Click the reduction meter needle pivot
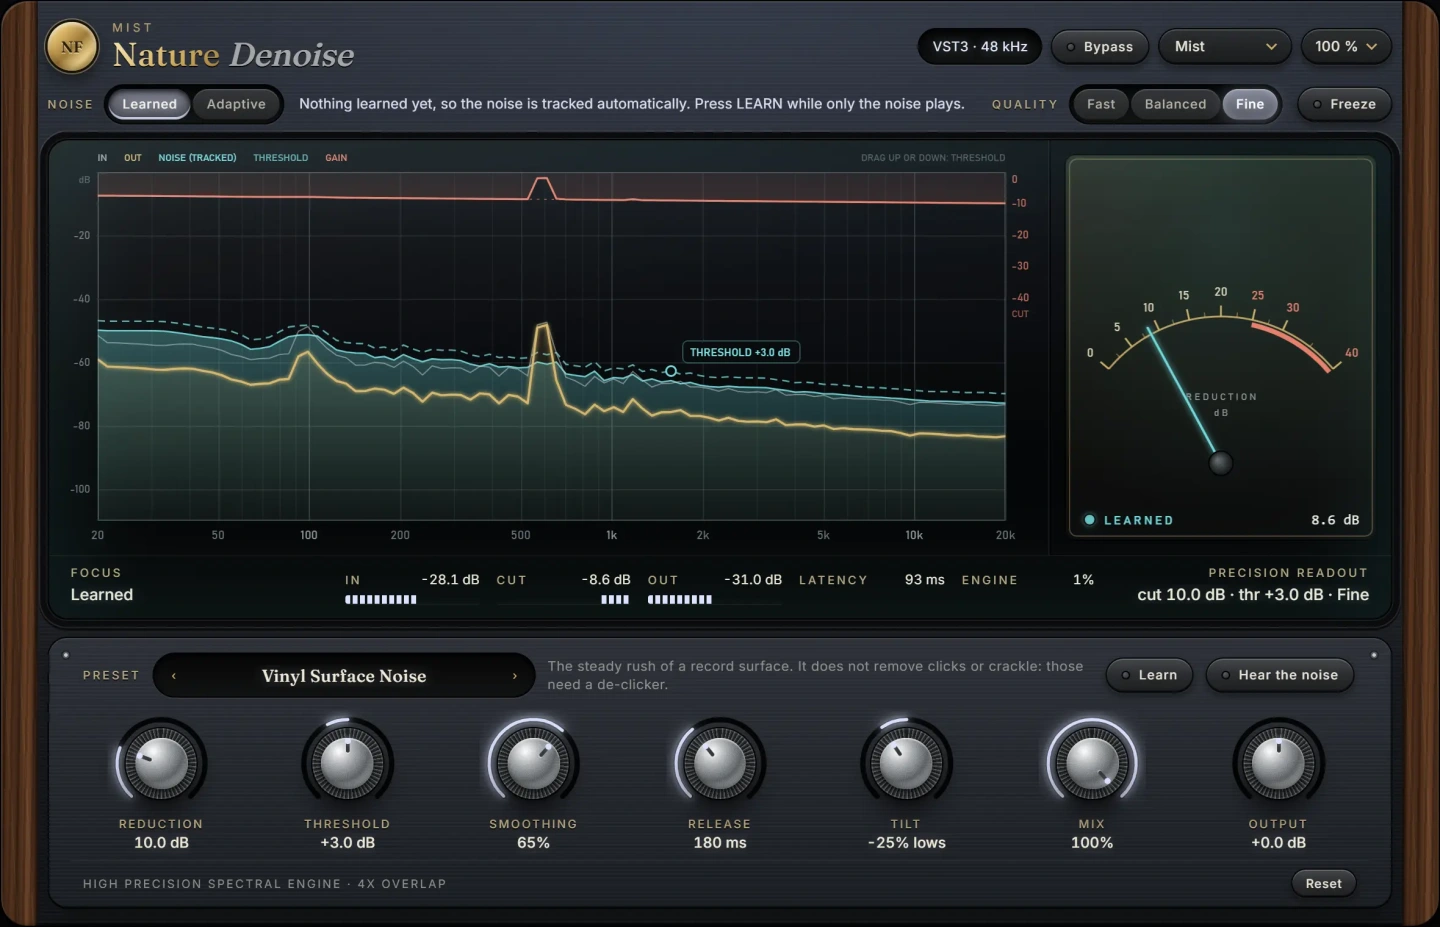 click(1220, 463)
